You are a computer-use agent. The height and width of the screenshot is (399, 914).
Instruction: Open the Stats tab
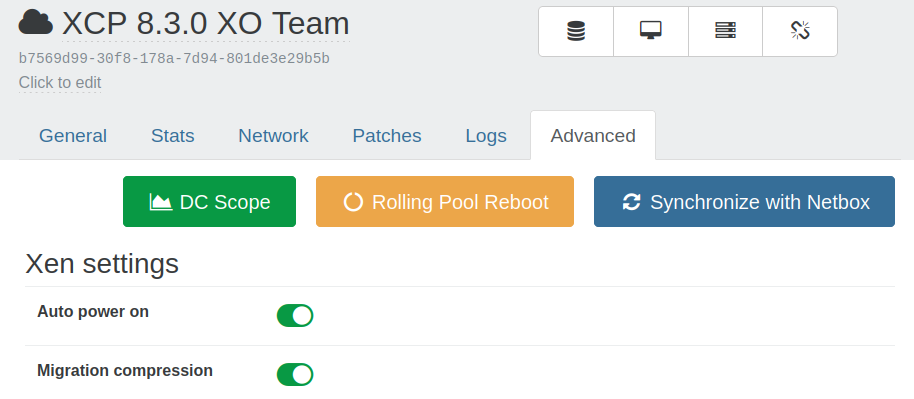(x=173, y=135)
